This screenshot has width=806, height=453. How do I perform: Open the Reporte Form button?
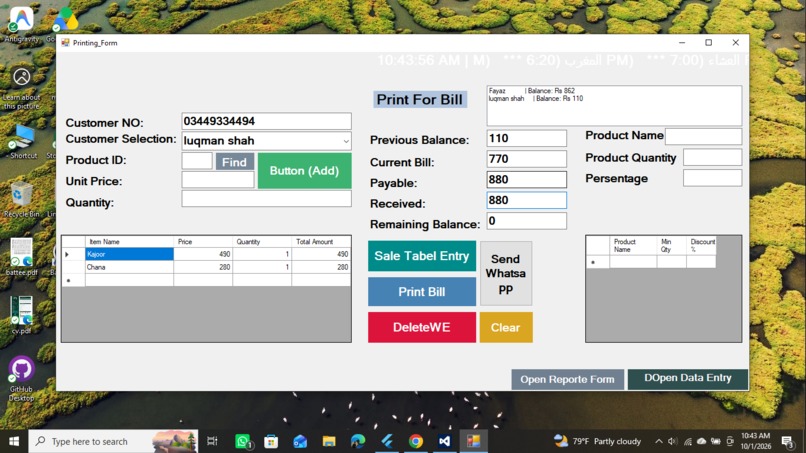click(x=567, y=379)
